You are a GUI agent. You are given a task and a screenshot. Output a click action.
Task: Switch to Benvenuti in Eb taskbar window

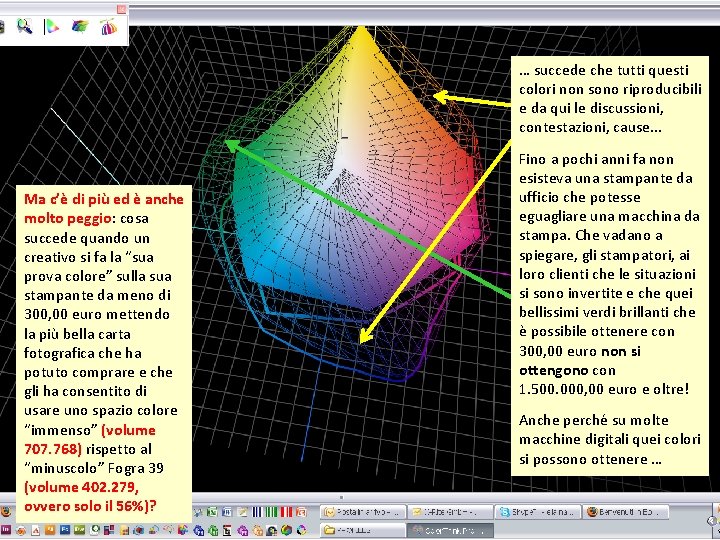[x=626, y=512]
